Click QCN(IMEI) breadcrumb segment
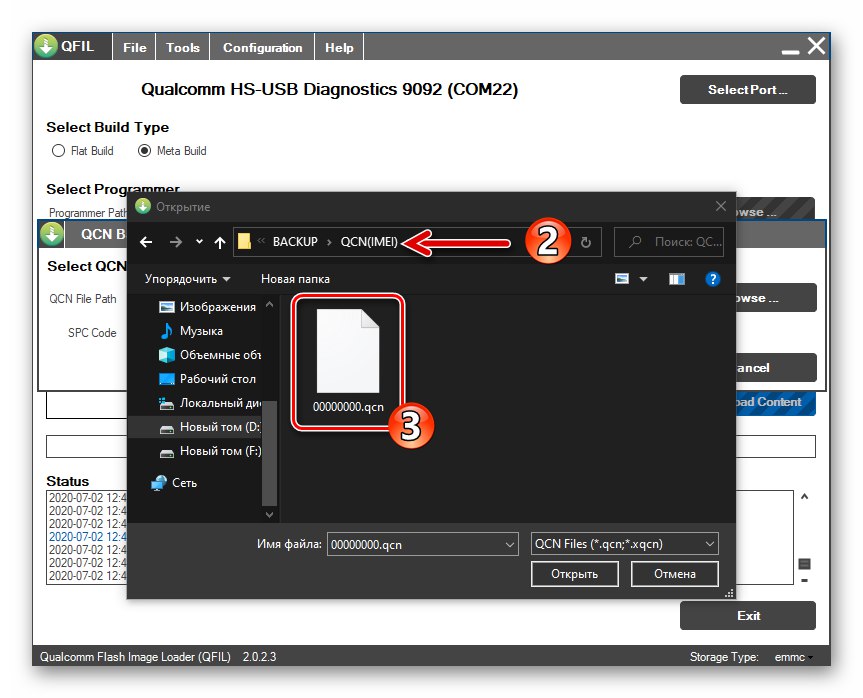Image resolution: width=863 pixels, height=698 pixels. [x=369, y=242]
